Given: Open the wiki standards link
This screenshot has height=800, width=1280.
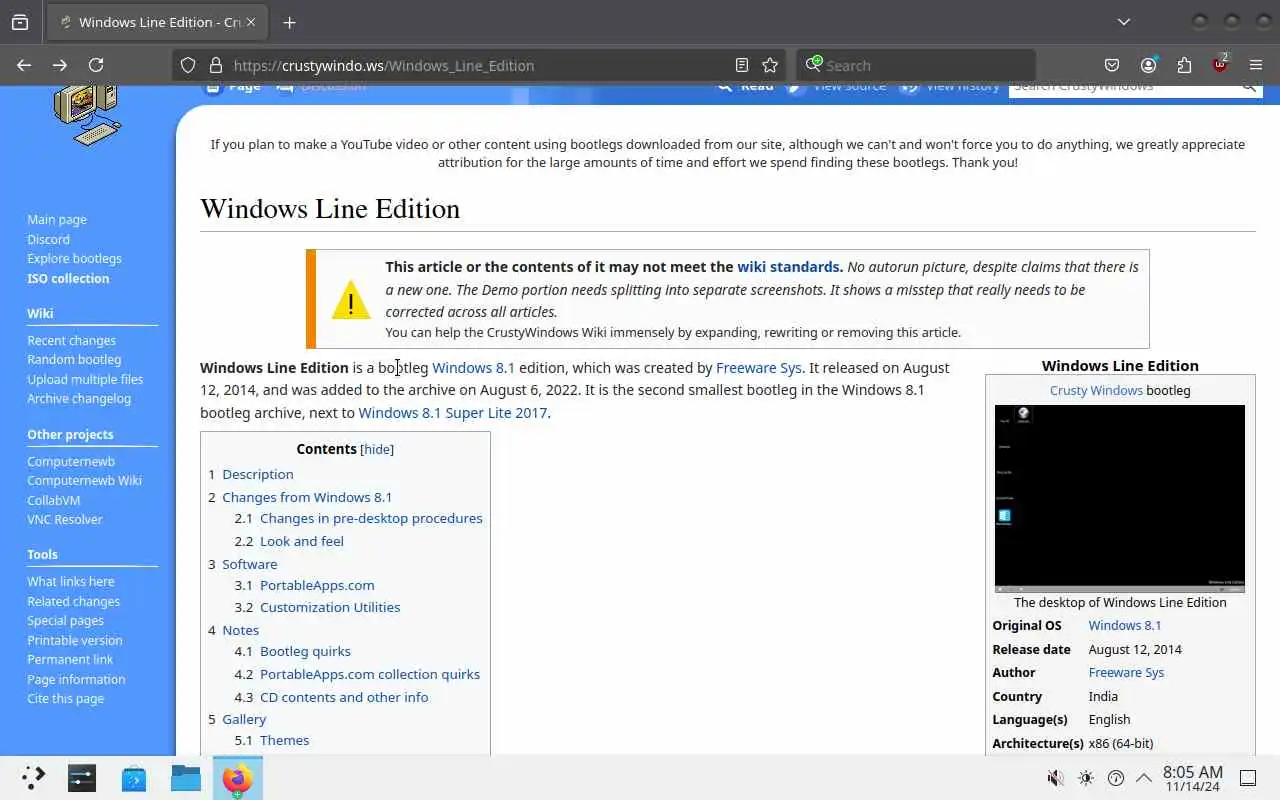Looking at the screenshot, I should [x=788, y=267].
